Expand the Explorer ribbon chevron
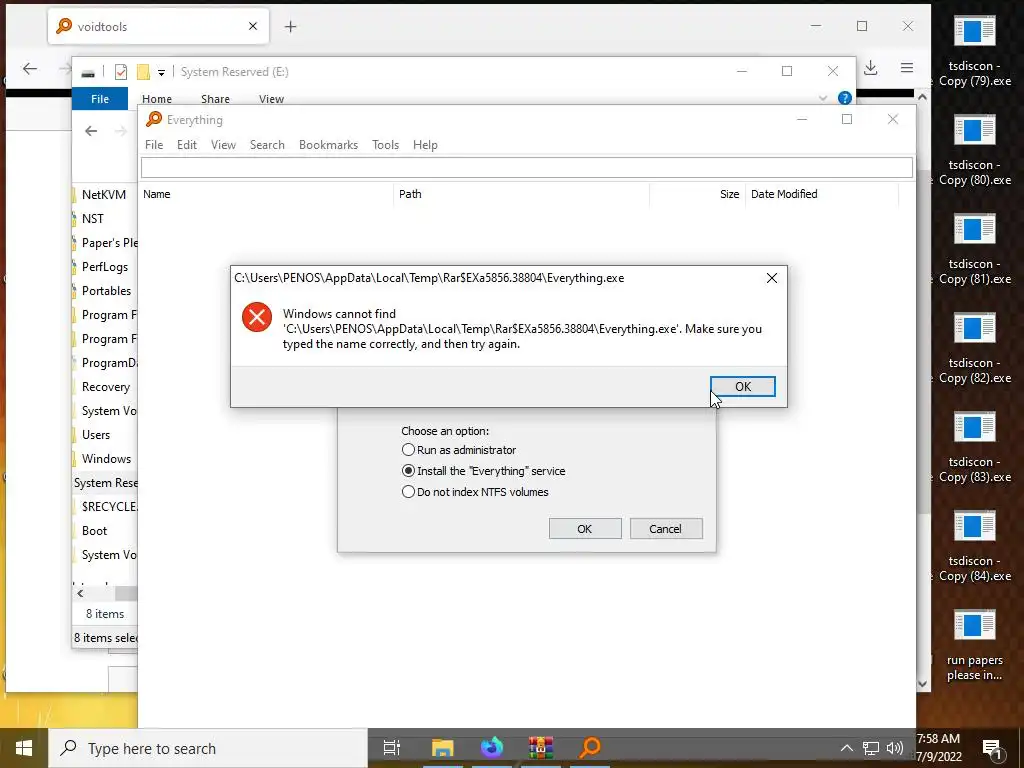 pyautogui.click(x=822, y=98)
